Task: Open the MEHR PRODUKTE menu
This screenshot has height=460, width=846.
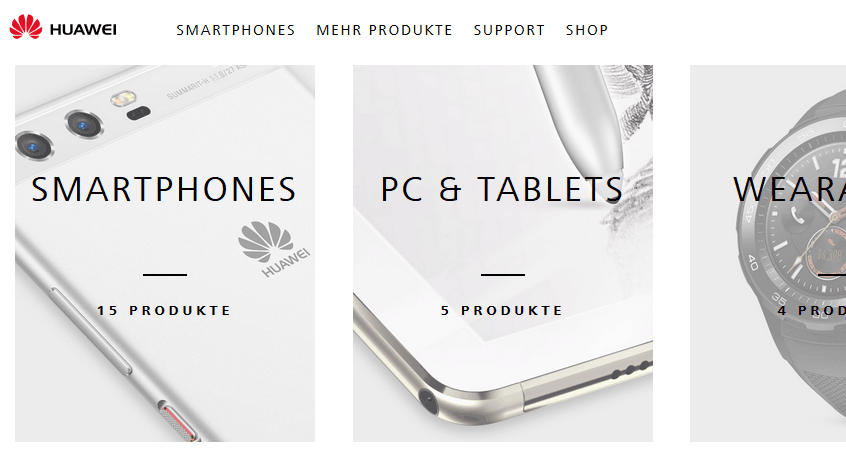Action: click(x=384, y=30)
